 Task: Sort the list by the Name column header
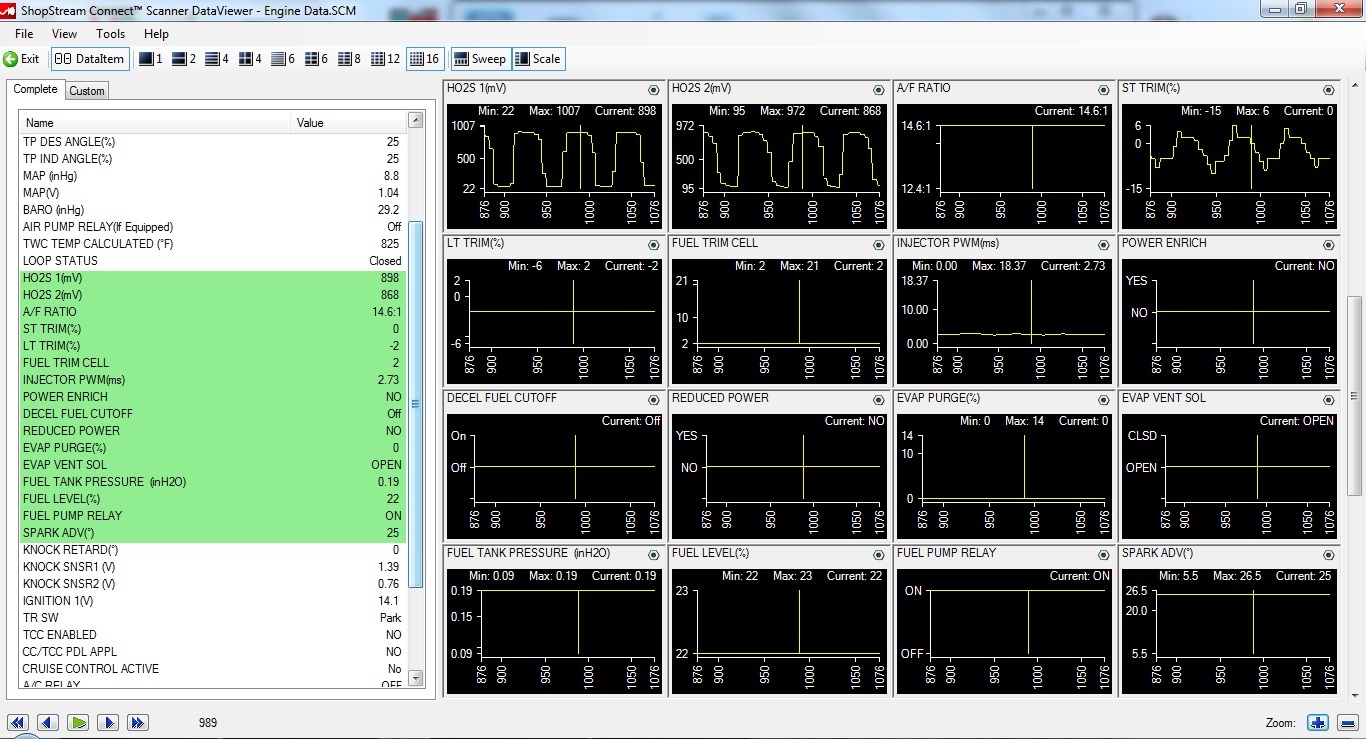click(156, 123)
